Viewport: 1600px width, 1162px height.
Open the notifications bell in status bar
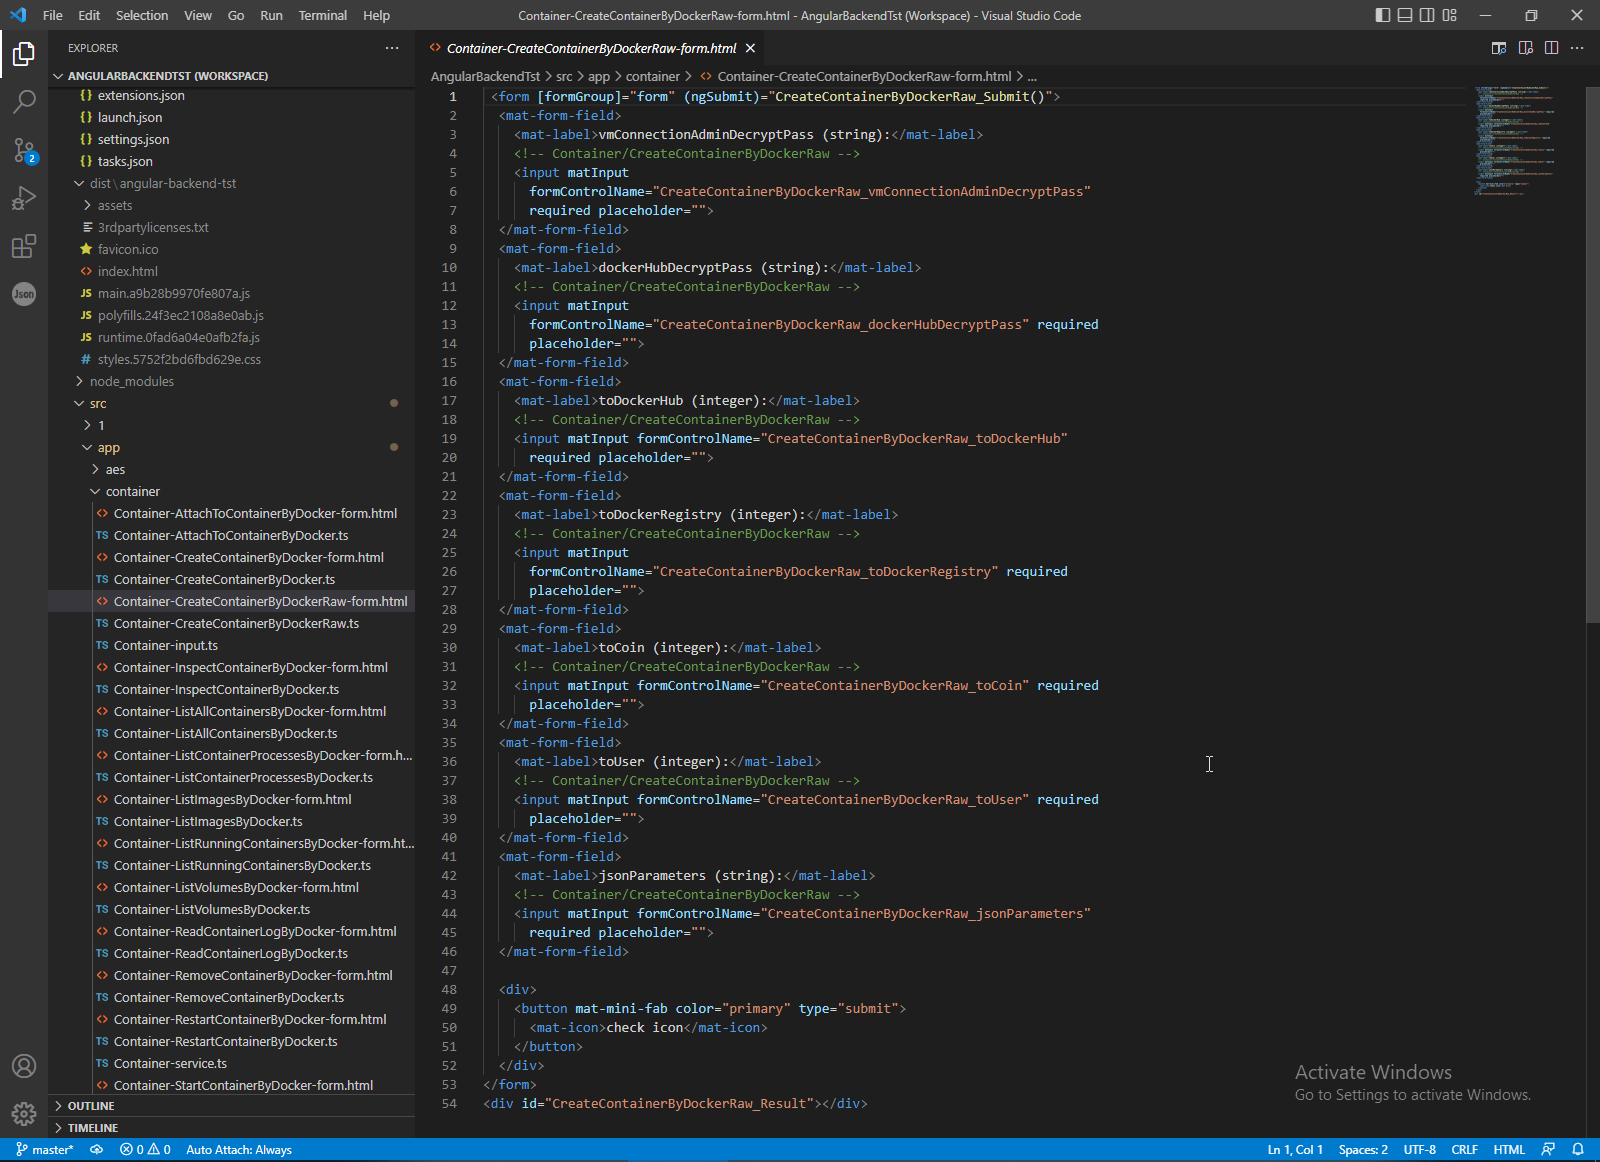[1579, 1149]
